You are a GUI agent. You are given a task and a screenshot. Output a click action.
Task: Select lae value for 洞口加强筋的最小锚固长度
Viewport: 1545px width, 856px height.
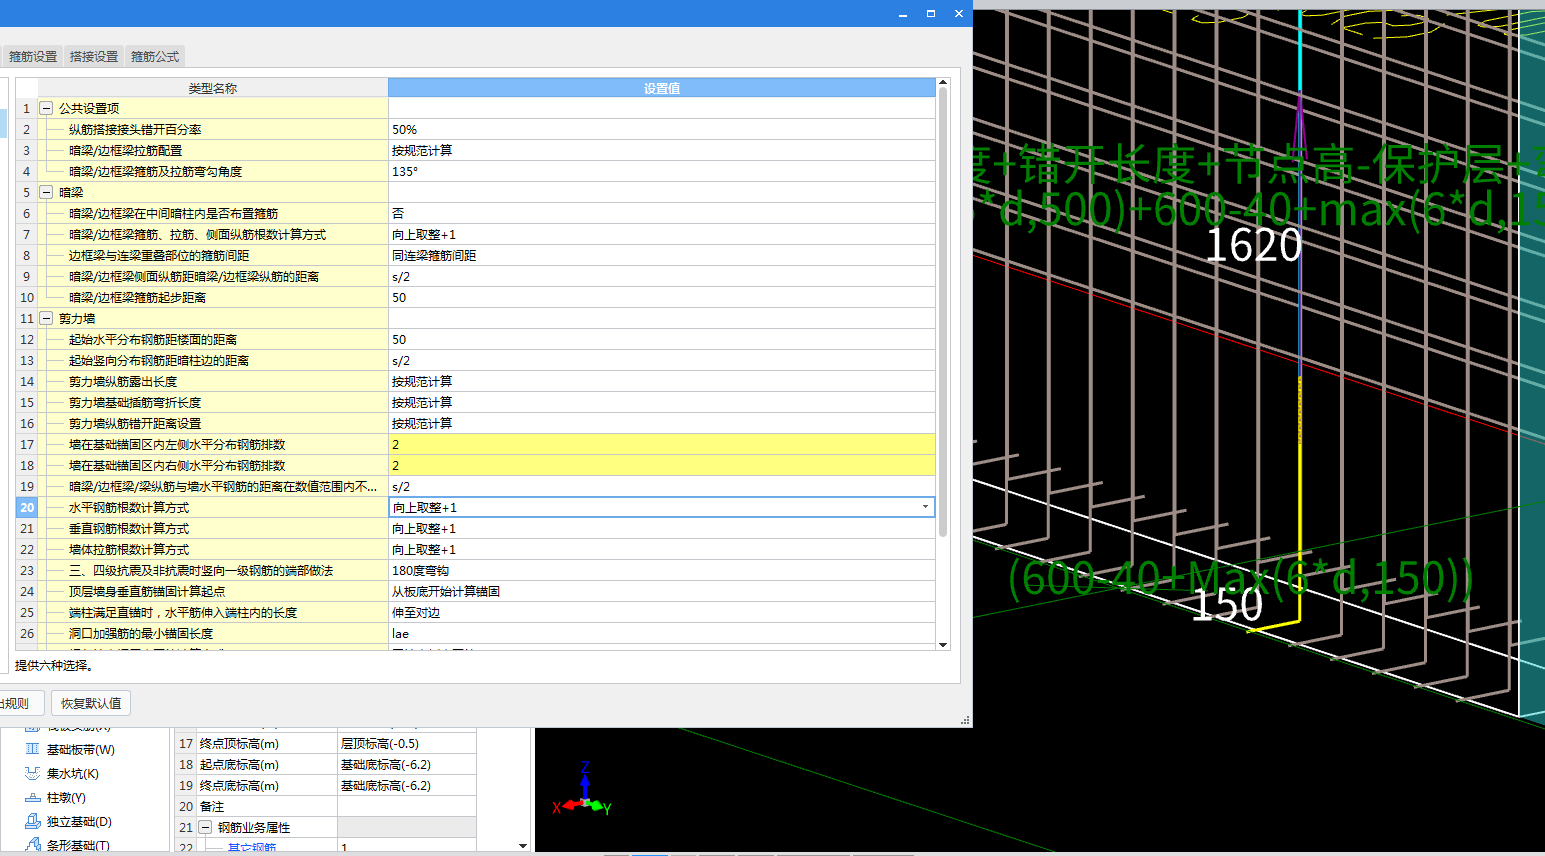point(662,633)
